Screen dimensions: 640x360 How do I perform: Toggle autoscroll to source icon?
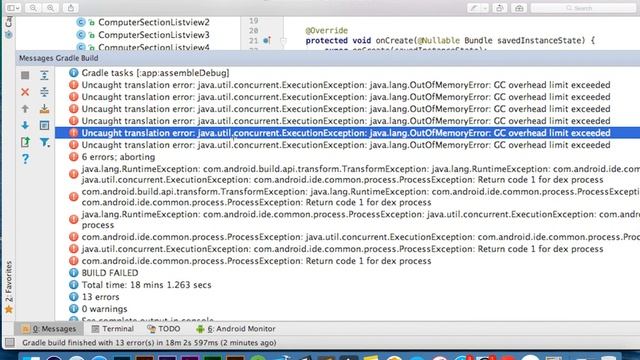pos(44,109)
